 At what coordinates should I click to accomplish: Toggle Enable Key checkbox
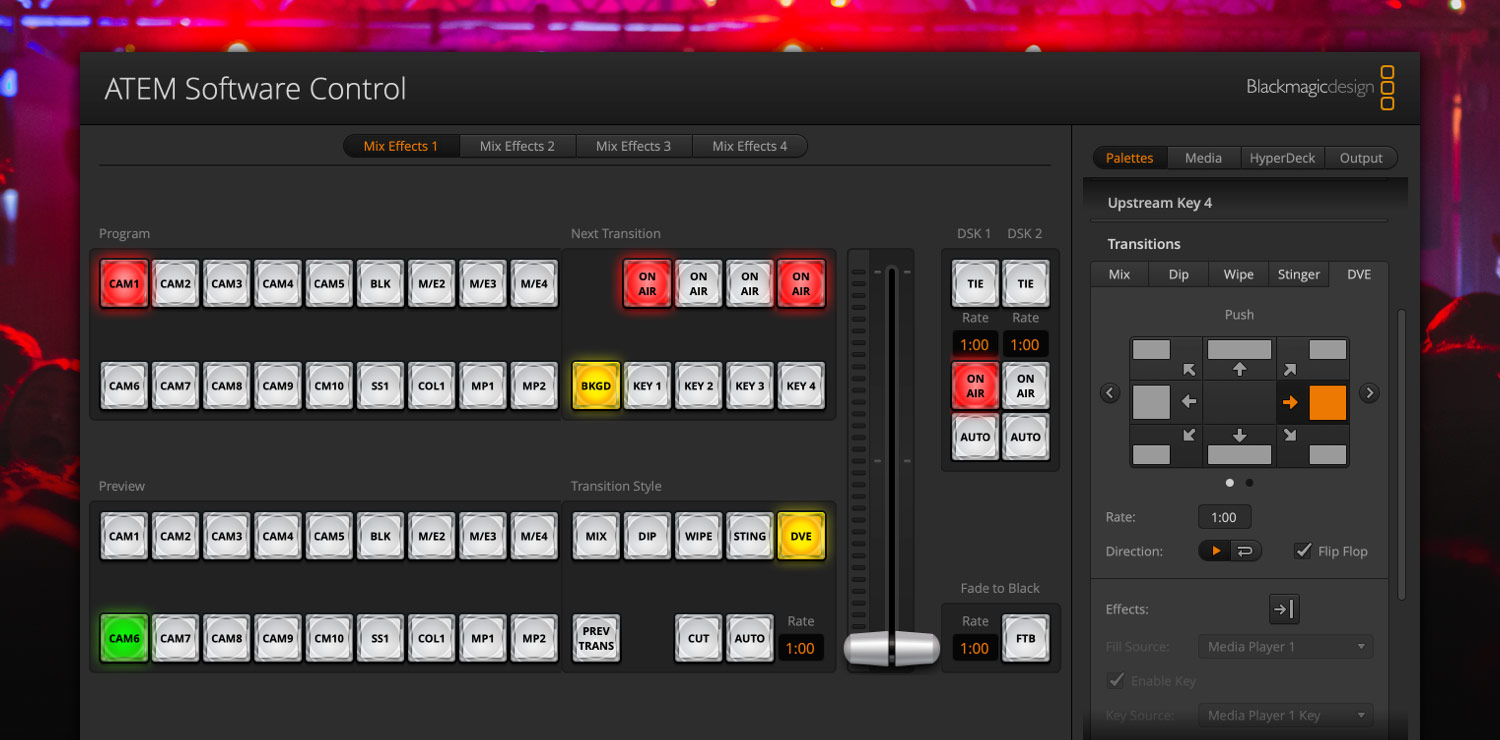click(x=1116, y=681)
